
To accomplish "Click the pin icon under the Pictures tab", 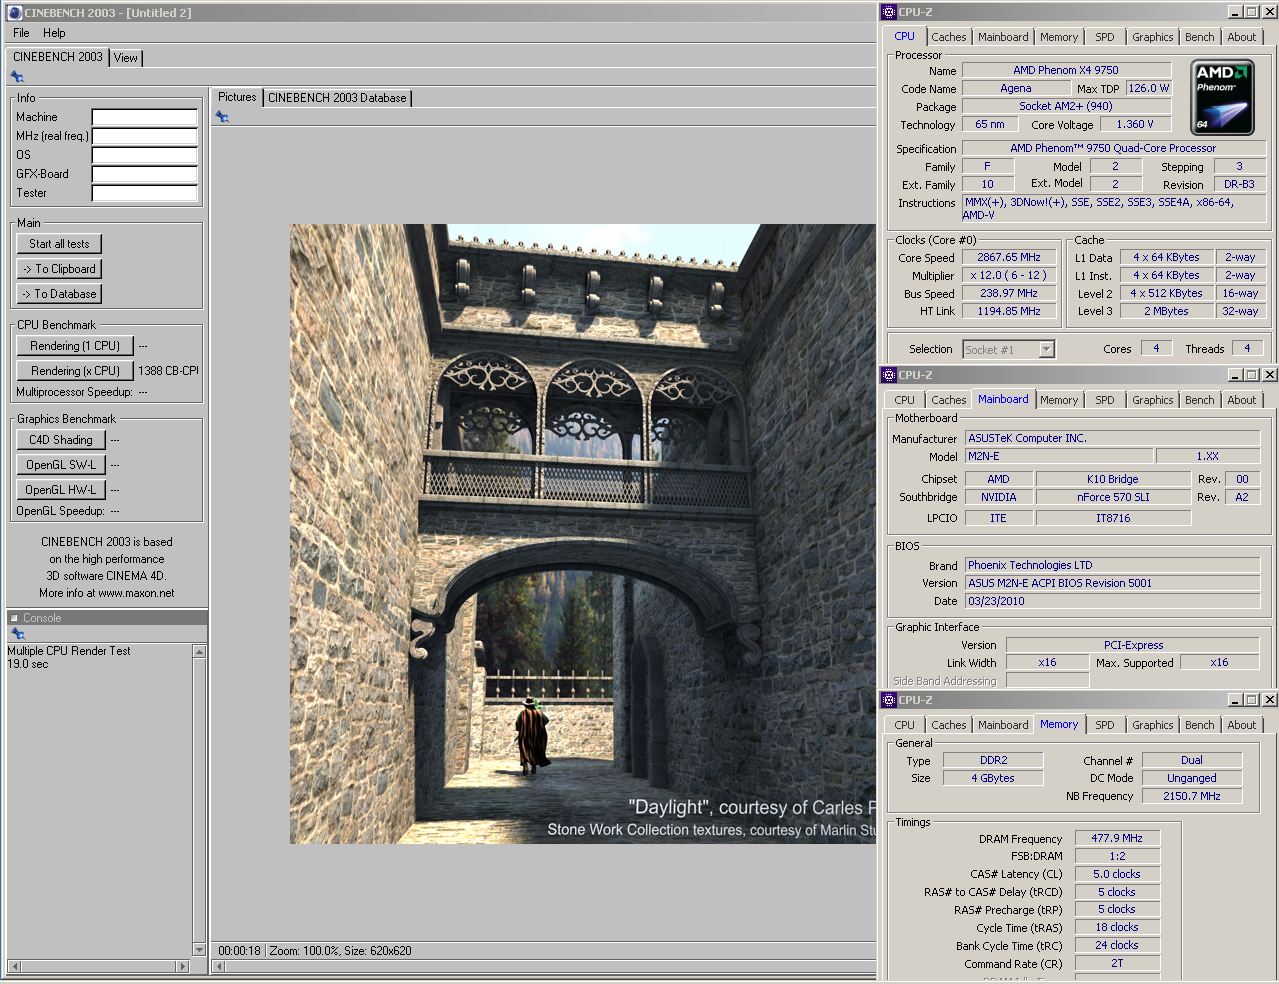I will coord(222,117).
